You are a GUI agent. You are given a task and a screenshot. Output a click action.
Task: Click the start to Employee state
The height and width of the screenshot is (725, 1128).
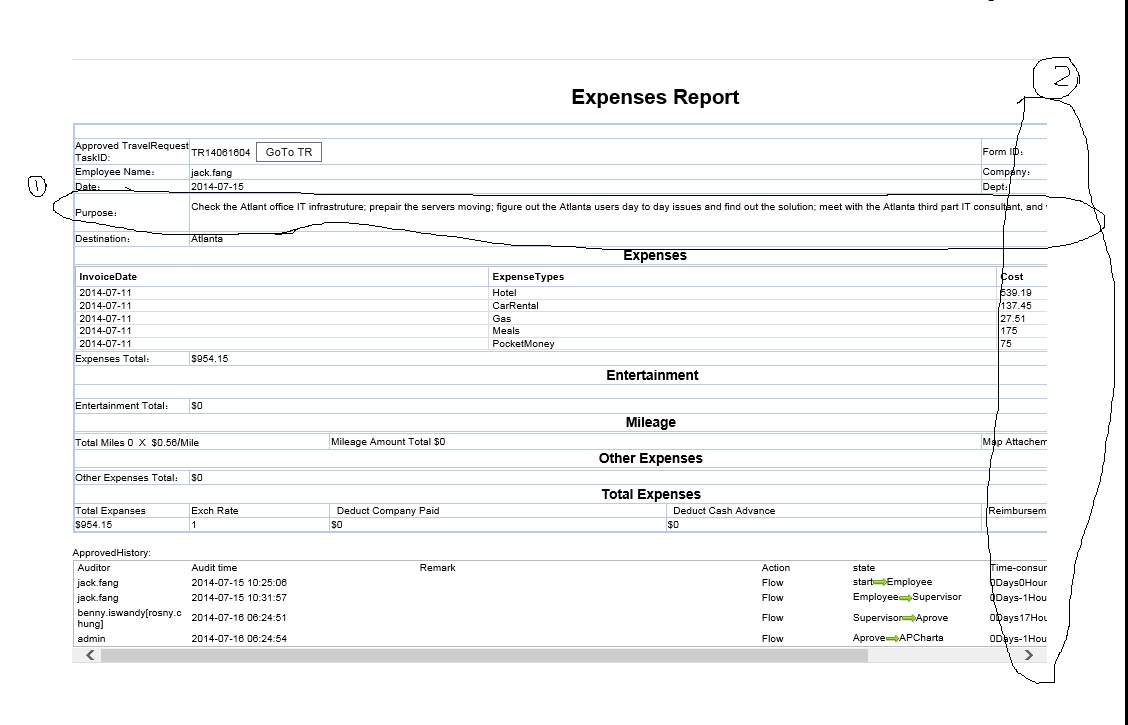(892, 582)
